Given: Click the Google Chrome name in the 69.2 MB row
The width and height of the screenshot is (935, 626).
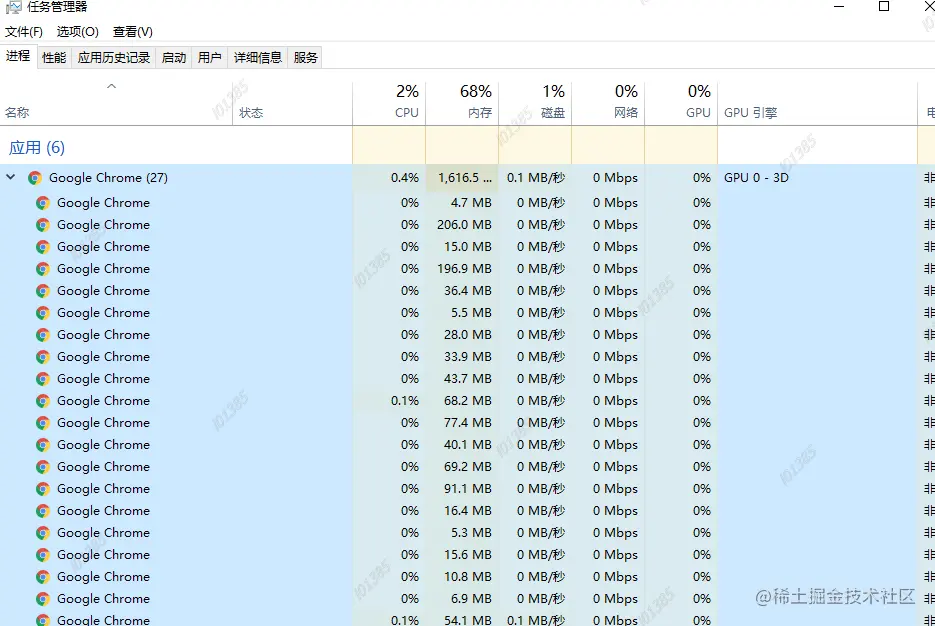Looking at the screenshot, I should click(x=103, y=467).
